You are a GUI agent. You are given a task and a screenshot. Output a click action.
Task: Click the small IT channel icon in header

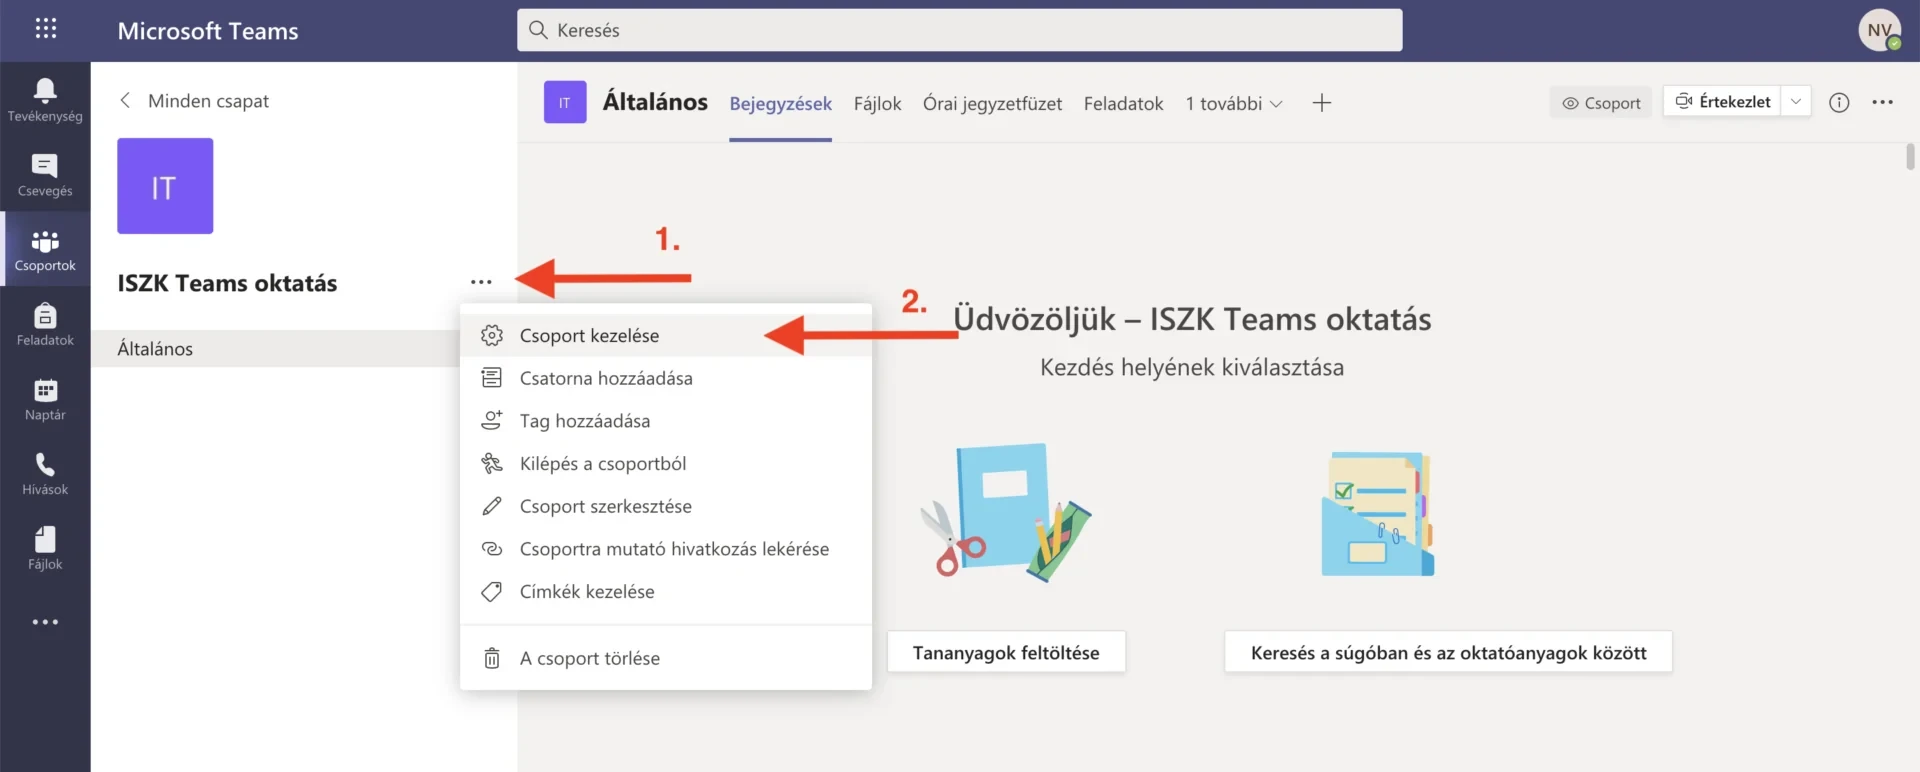(565, 102)
